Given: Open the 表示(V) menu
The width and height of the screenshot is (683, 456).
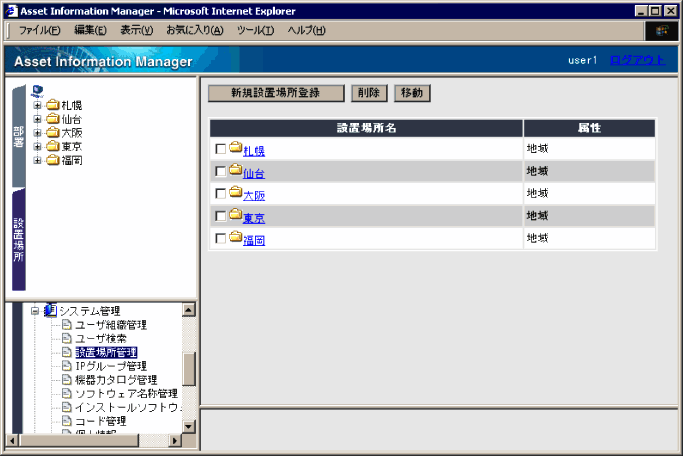Looking at the screenshot, I should coord(136,30).
